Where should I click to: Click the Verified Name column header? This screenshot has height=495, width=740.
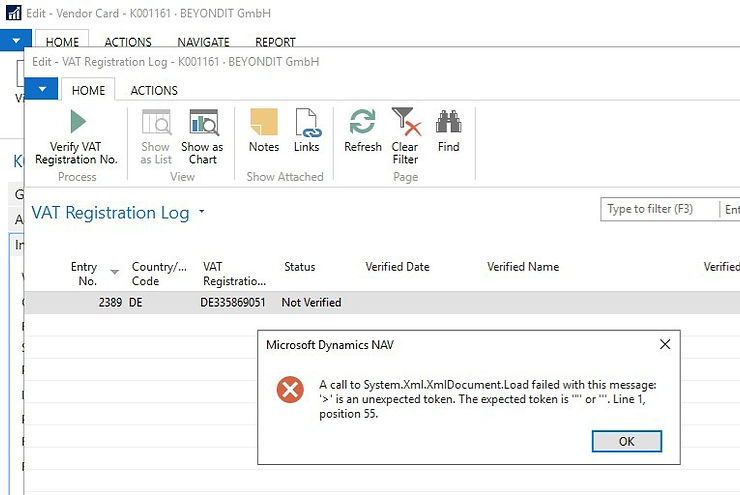[523, 267]
